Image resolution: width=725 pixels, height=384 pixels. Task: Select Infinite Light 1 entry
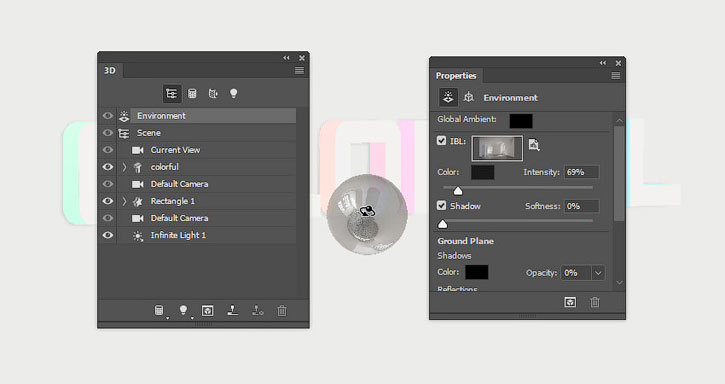point(178,235)
